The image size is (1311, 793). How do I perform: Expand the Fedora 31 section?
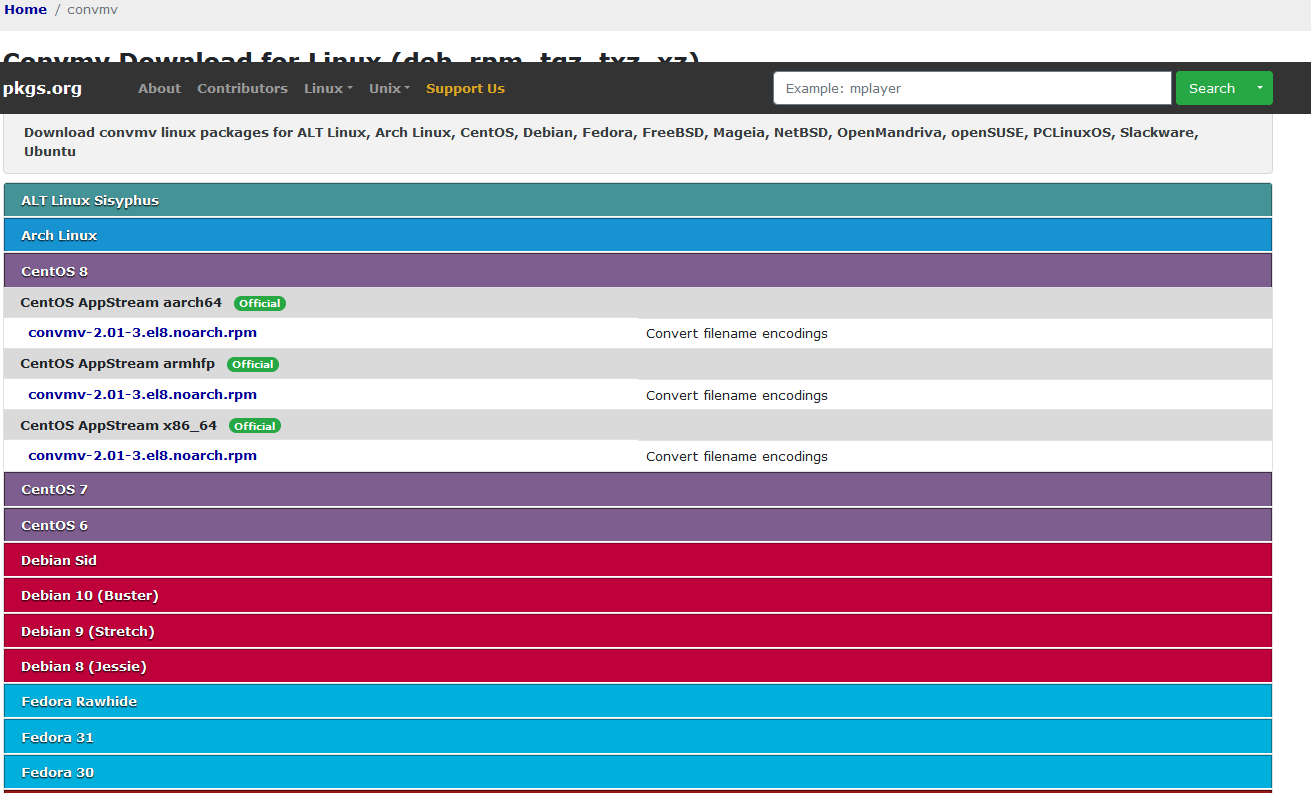[x=638, y=737]
